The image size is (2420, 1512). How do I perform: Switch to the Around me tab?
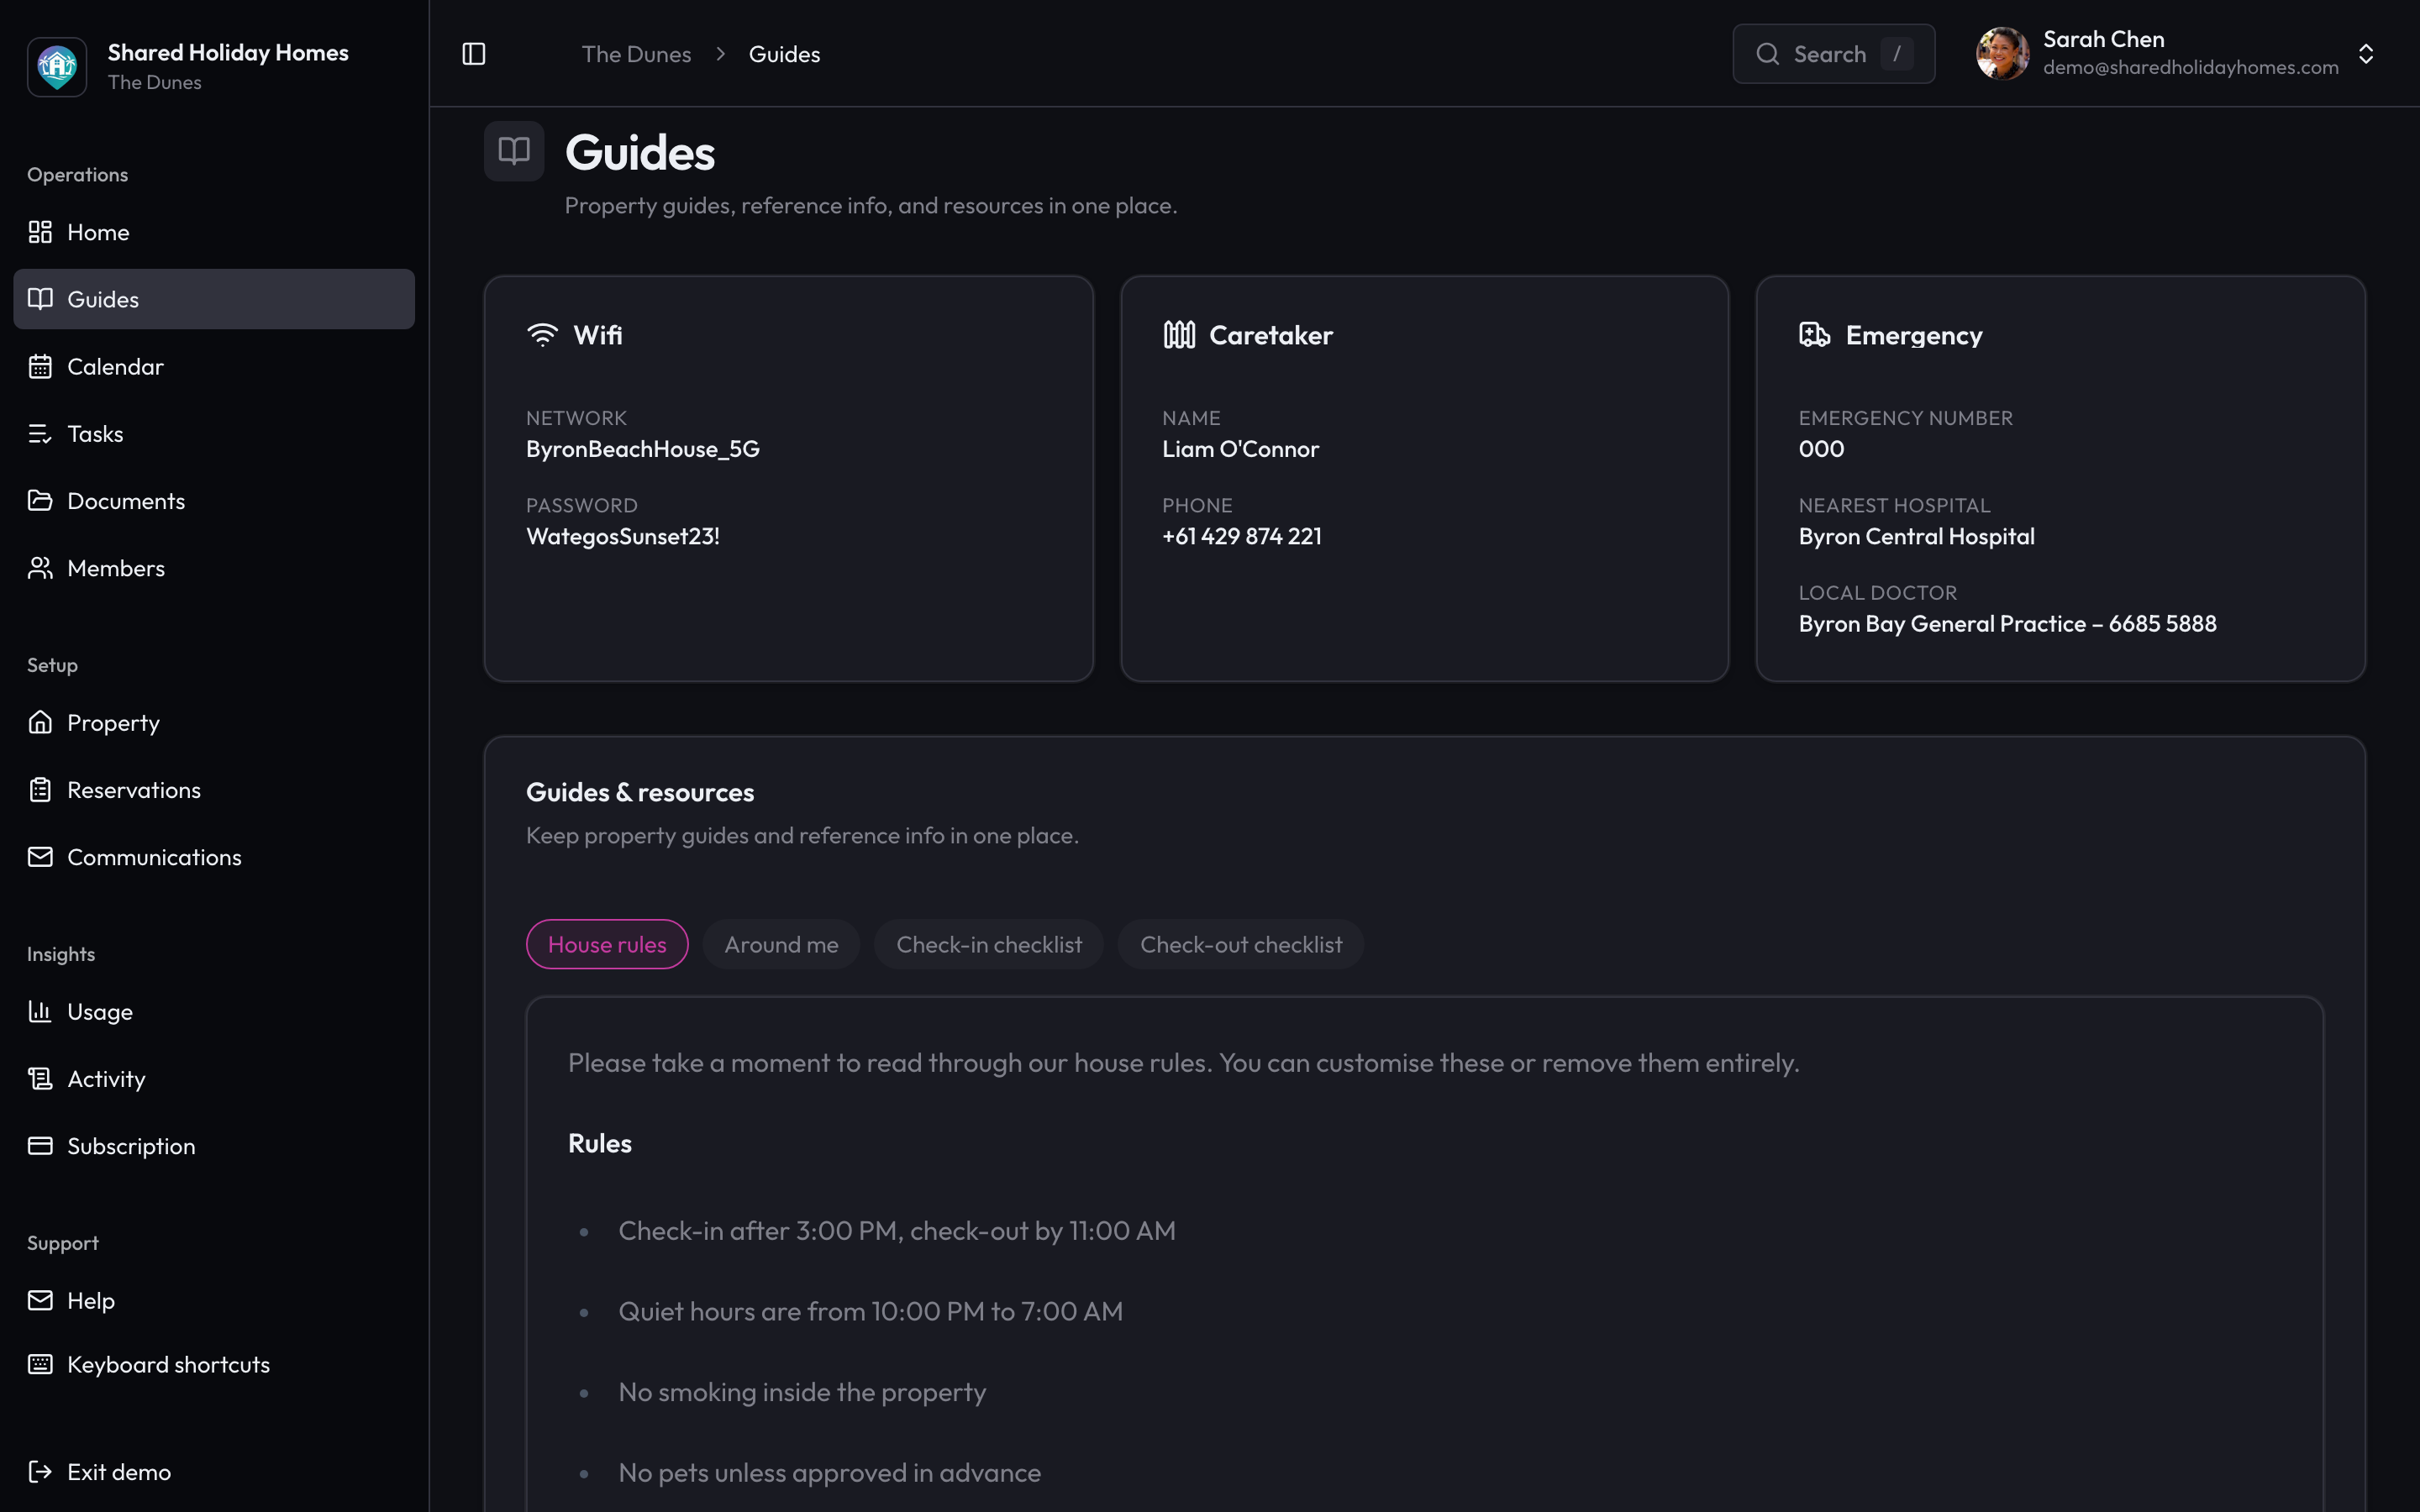[781, 944]
